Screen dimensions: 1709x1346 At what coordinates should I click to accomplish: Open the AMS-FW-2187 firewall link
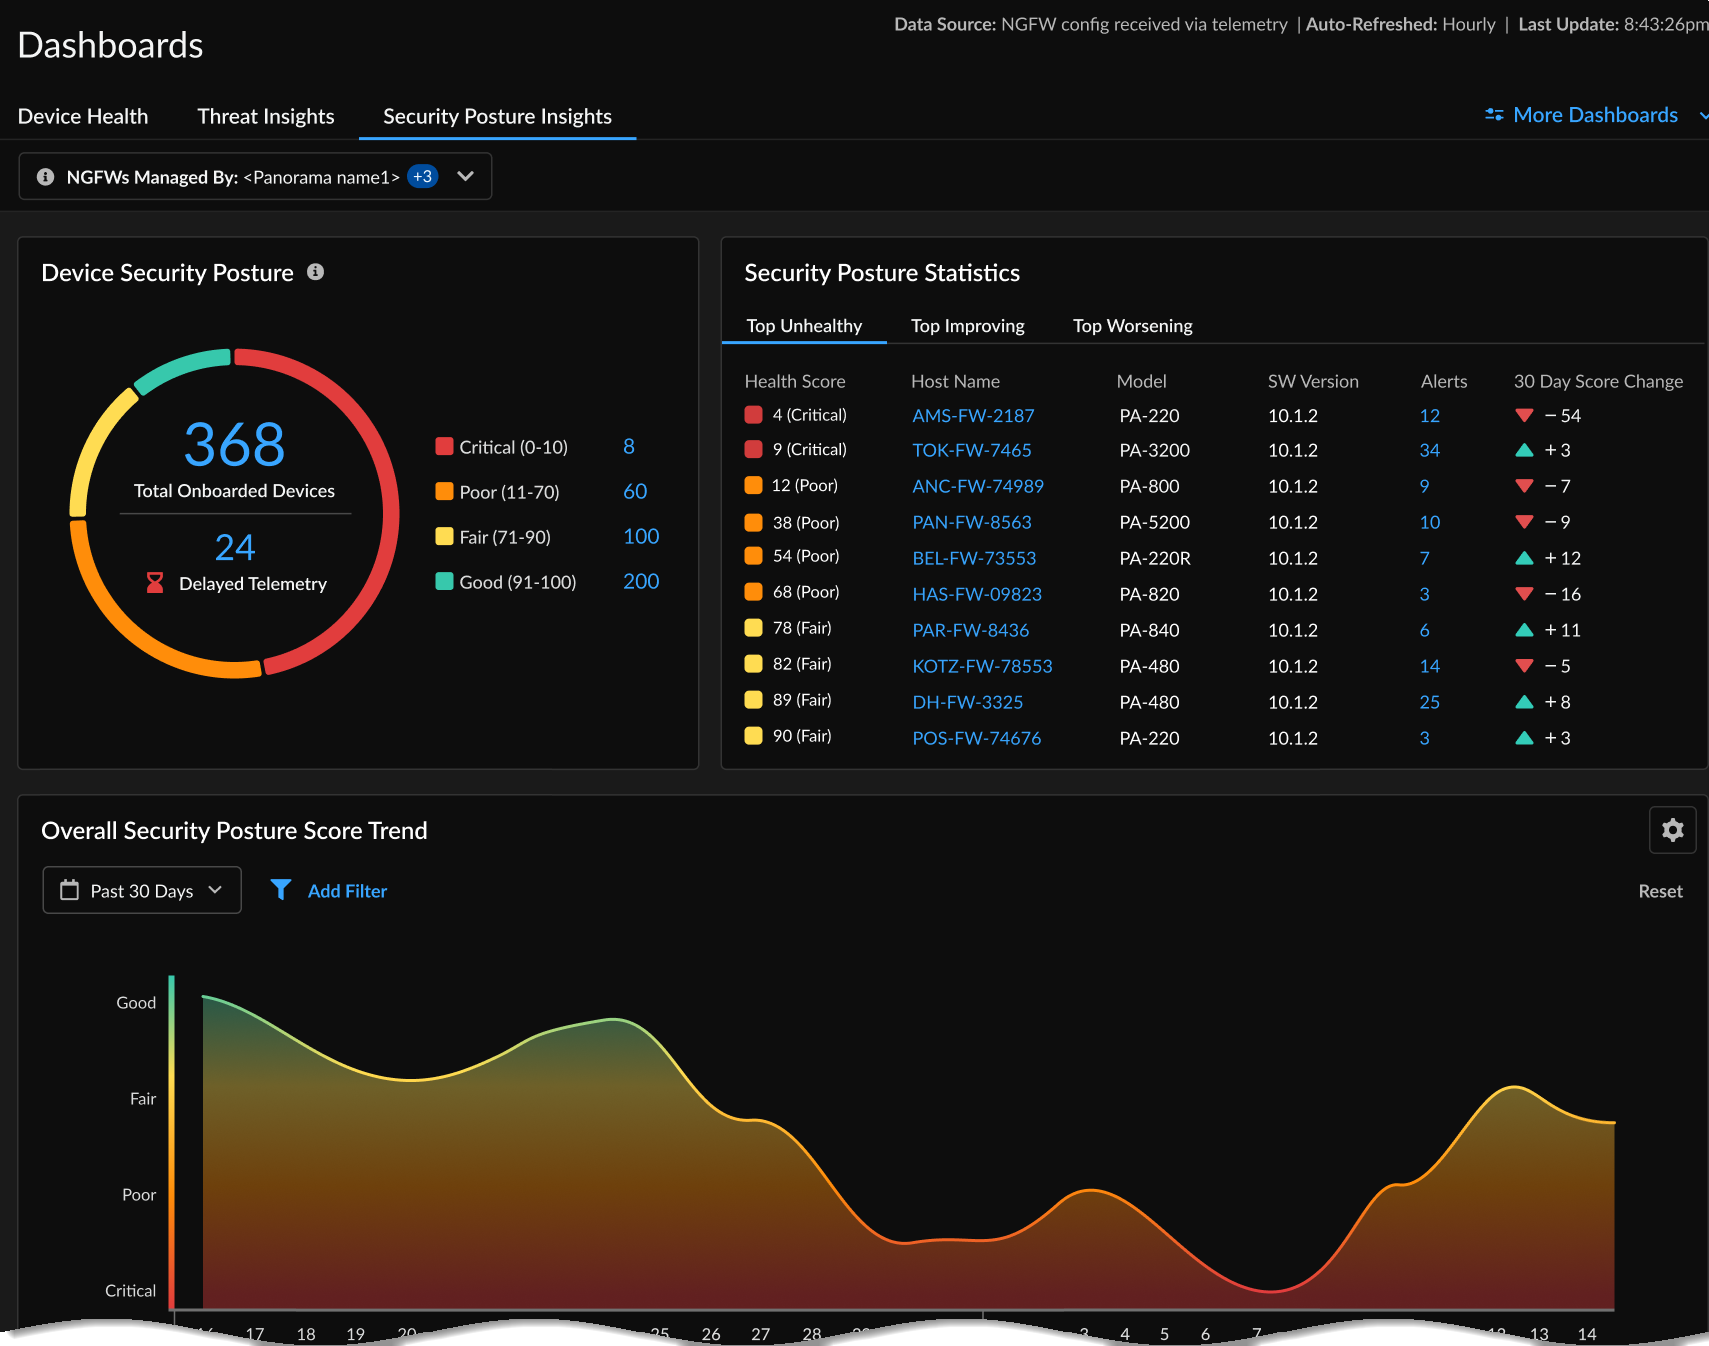[973, 415]
